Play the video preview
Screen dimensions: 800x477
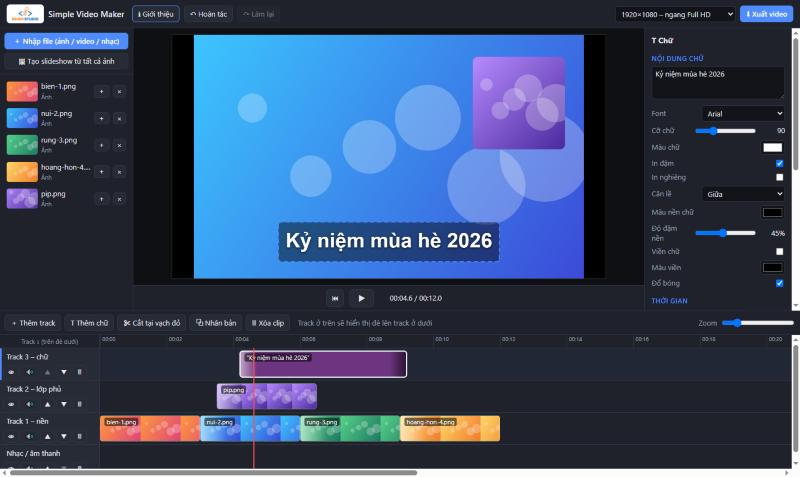coord(361,298)
